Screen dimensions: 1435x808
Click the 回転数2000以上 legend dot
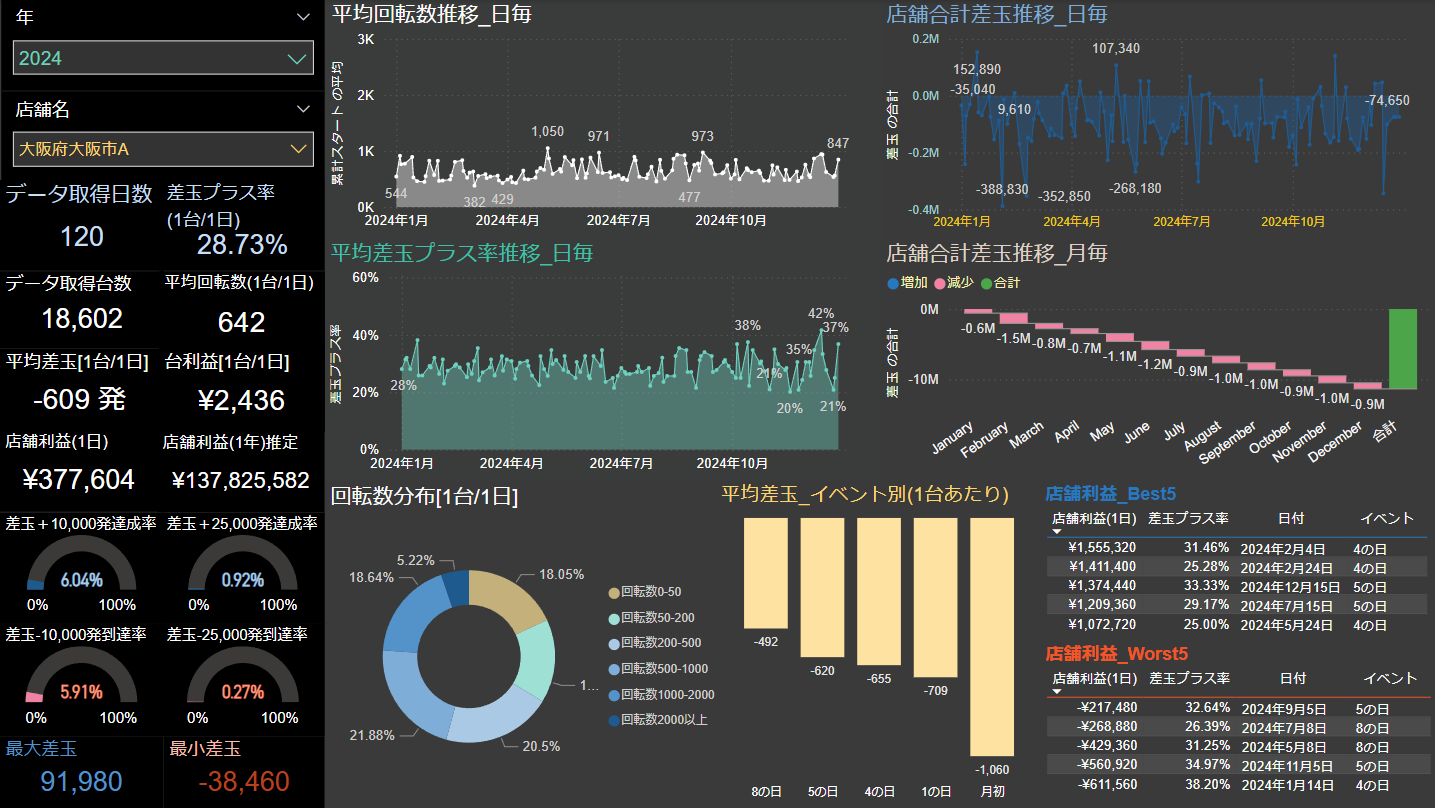coord(613,720)
